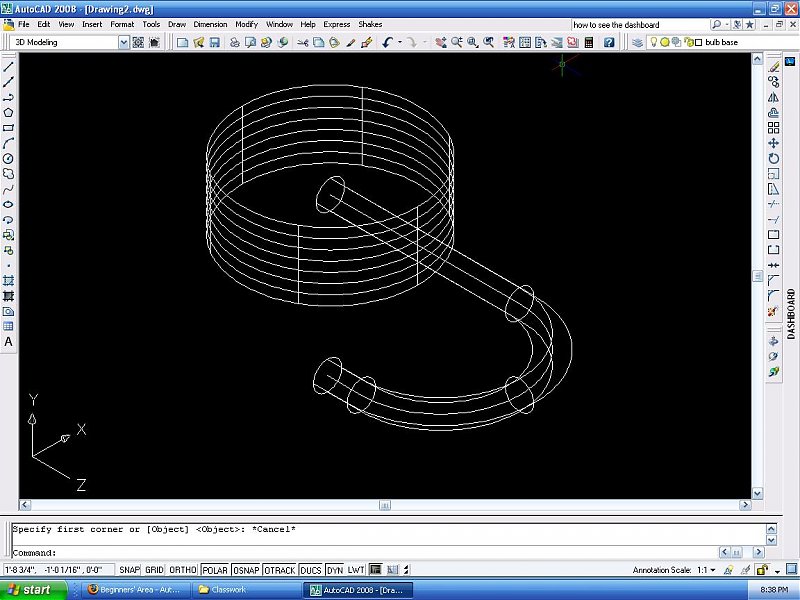The image size is (800, 600).
Task: Expand the search options dropdown arrow
Action: [x=727, y=24]
